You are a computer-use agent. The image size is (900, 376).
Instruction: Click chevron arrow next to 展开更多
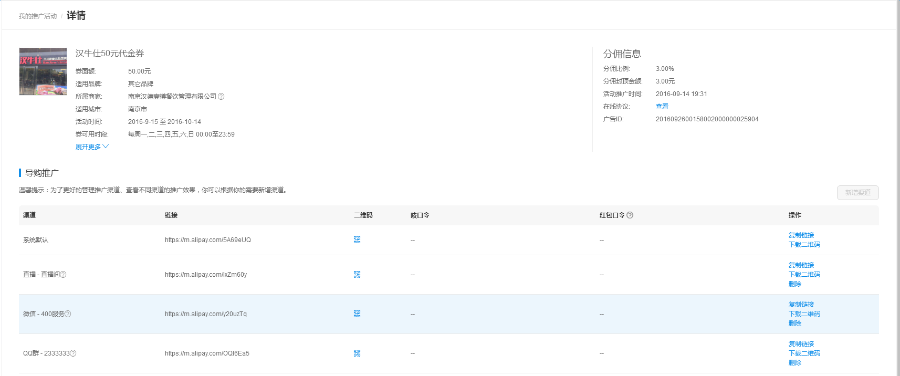coord(106,147)
